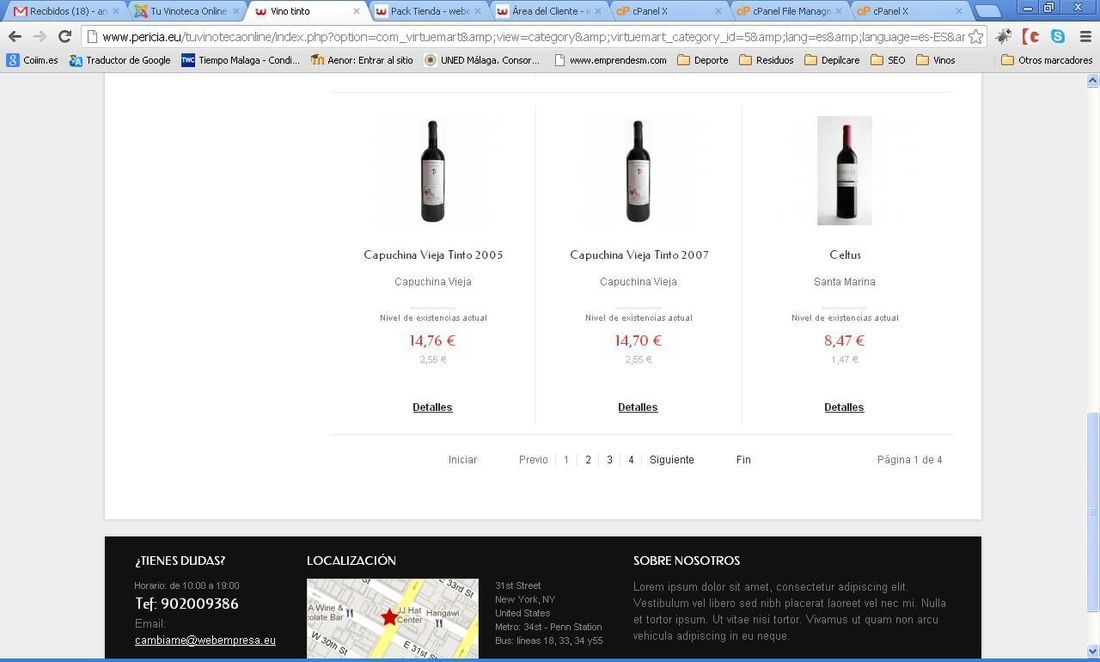The width and height of the screenshot is (1100, 662).
Task: Click the 8,47 € price
Action: tap(844, 340)
